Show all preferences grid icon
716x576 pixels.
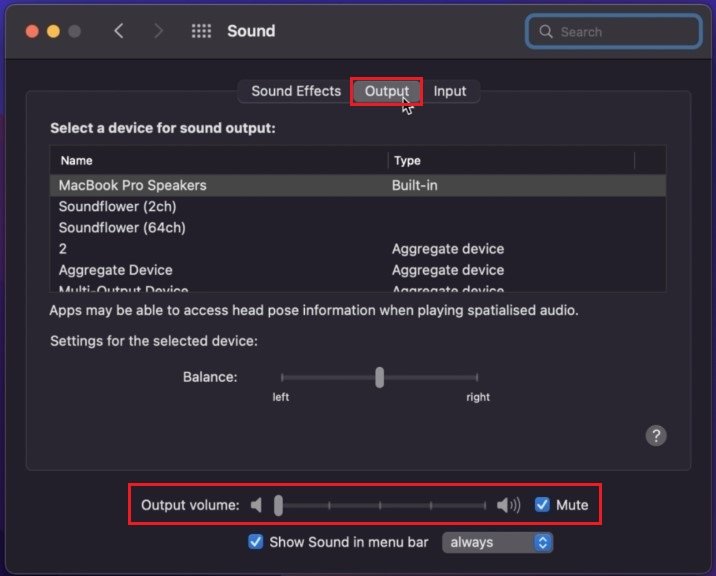[201, 31]
